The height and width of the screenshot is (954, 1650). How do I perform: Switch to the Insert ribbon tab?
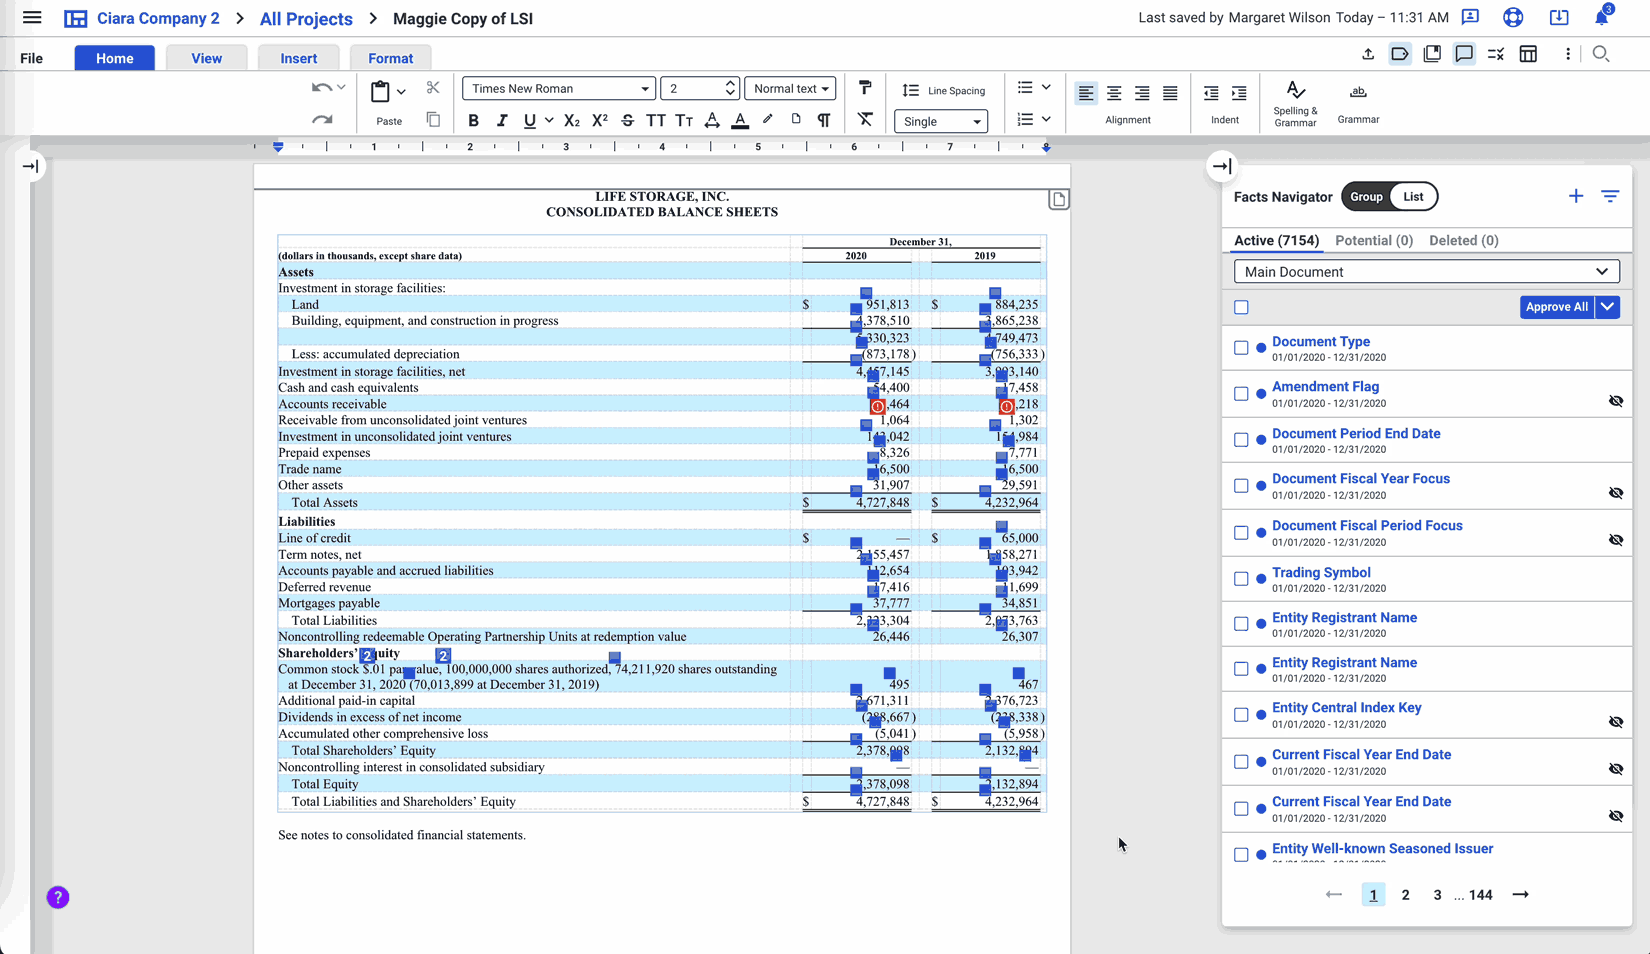click(x=298, y=58)
